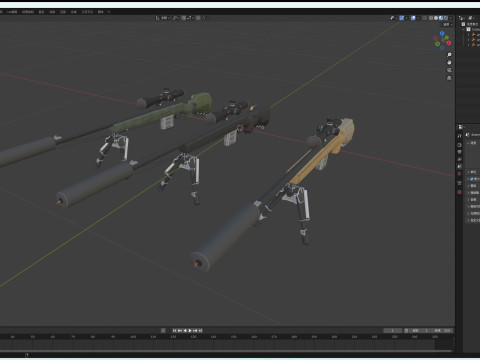Select solid viewport shading sphere

pos(436,18)
